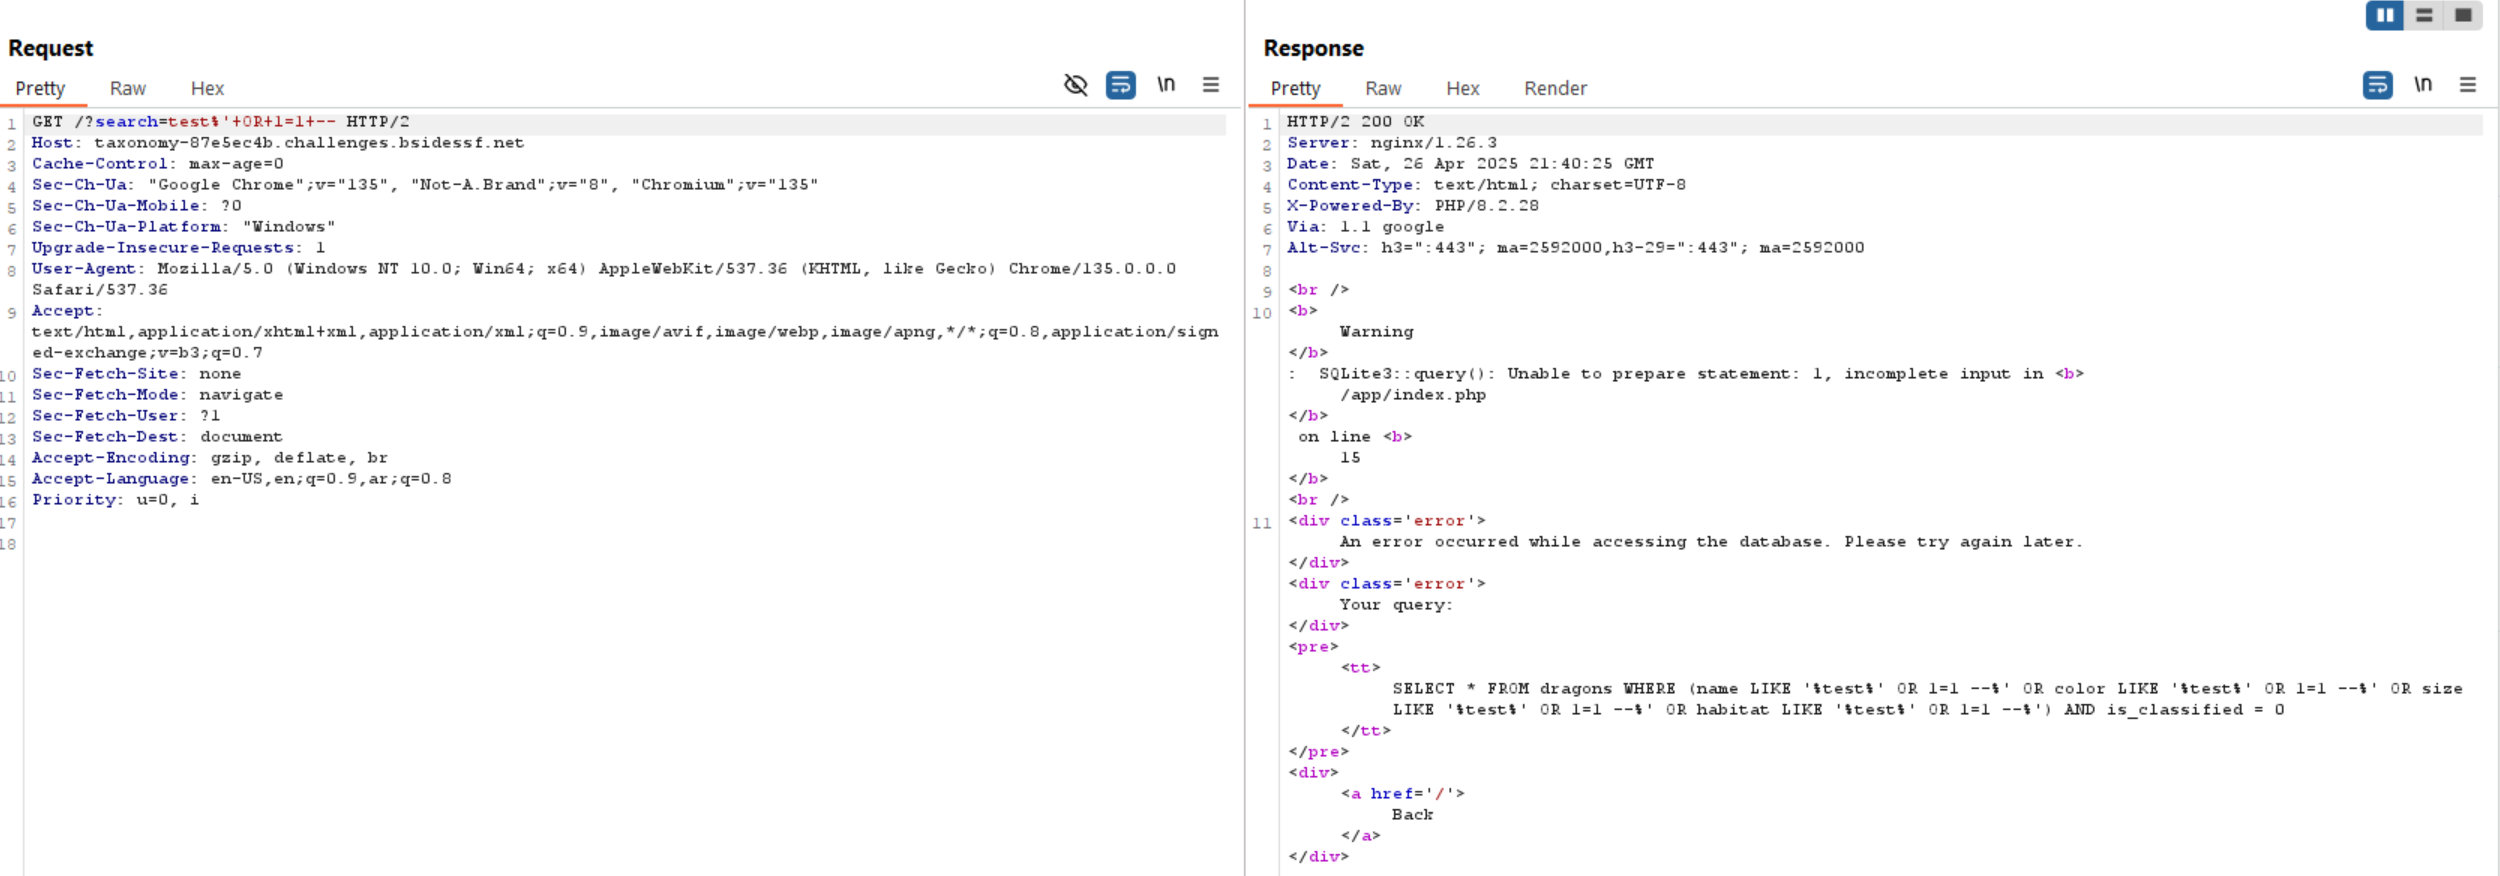Toggle show newlines \n in Request panel

pos(1166,84)
